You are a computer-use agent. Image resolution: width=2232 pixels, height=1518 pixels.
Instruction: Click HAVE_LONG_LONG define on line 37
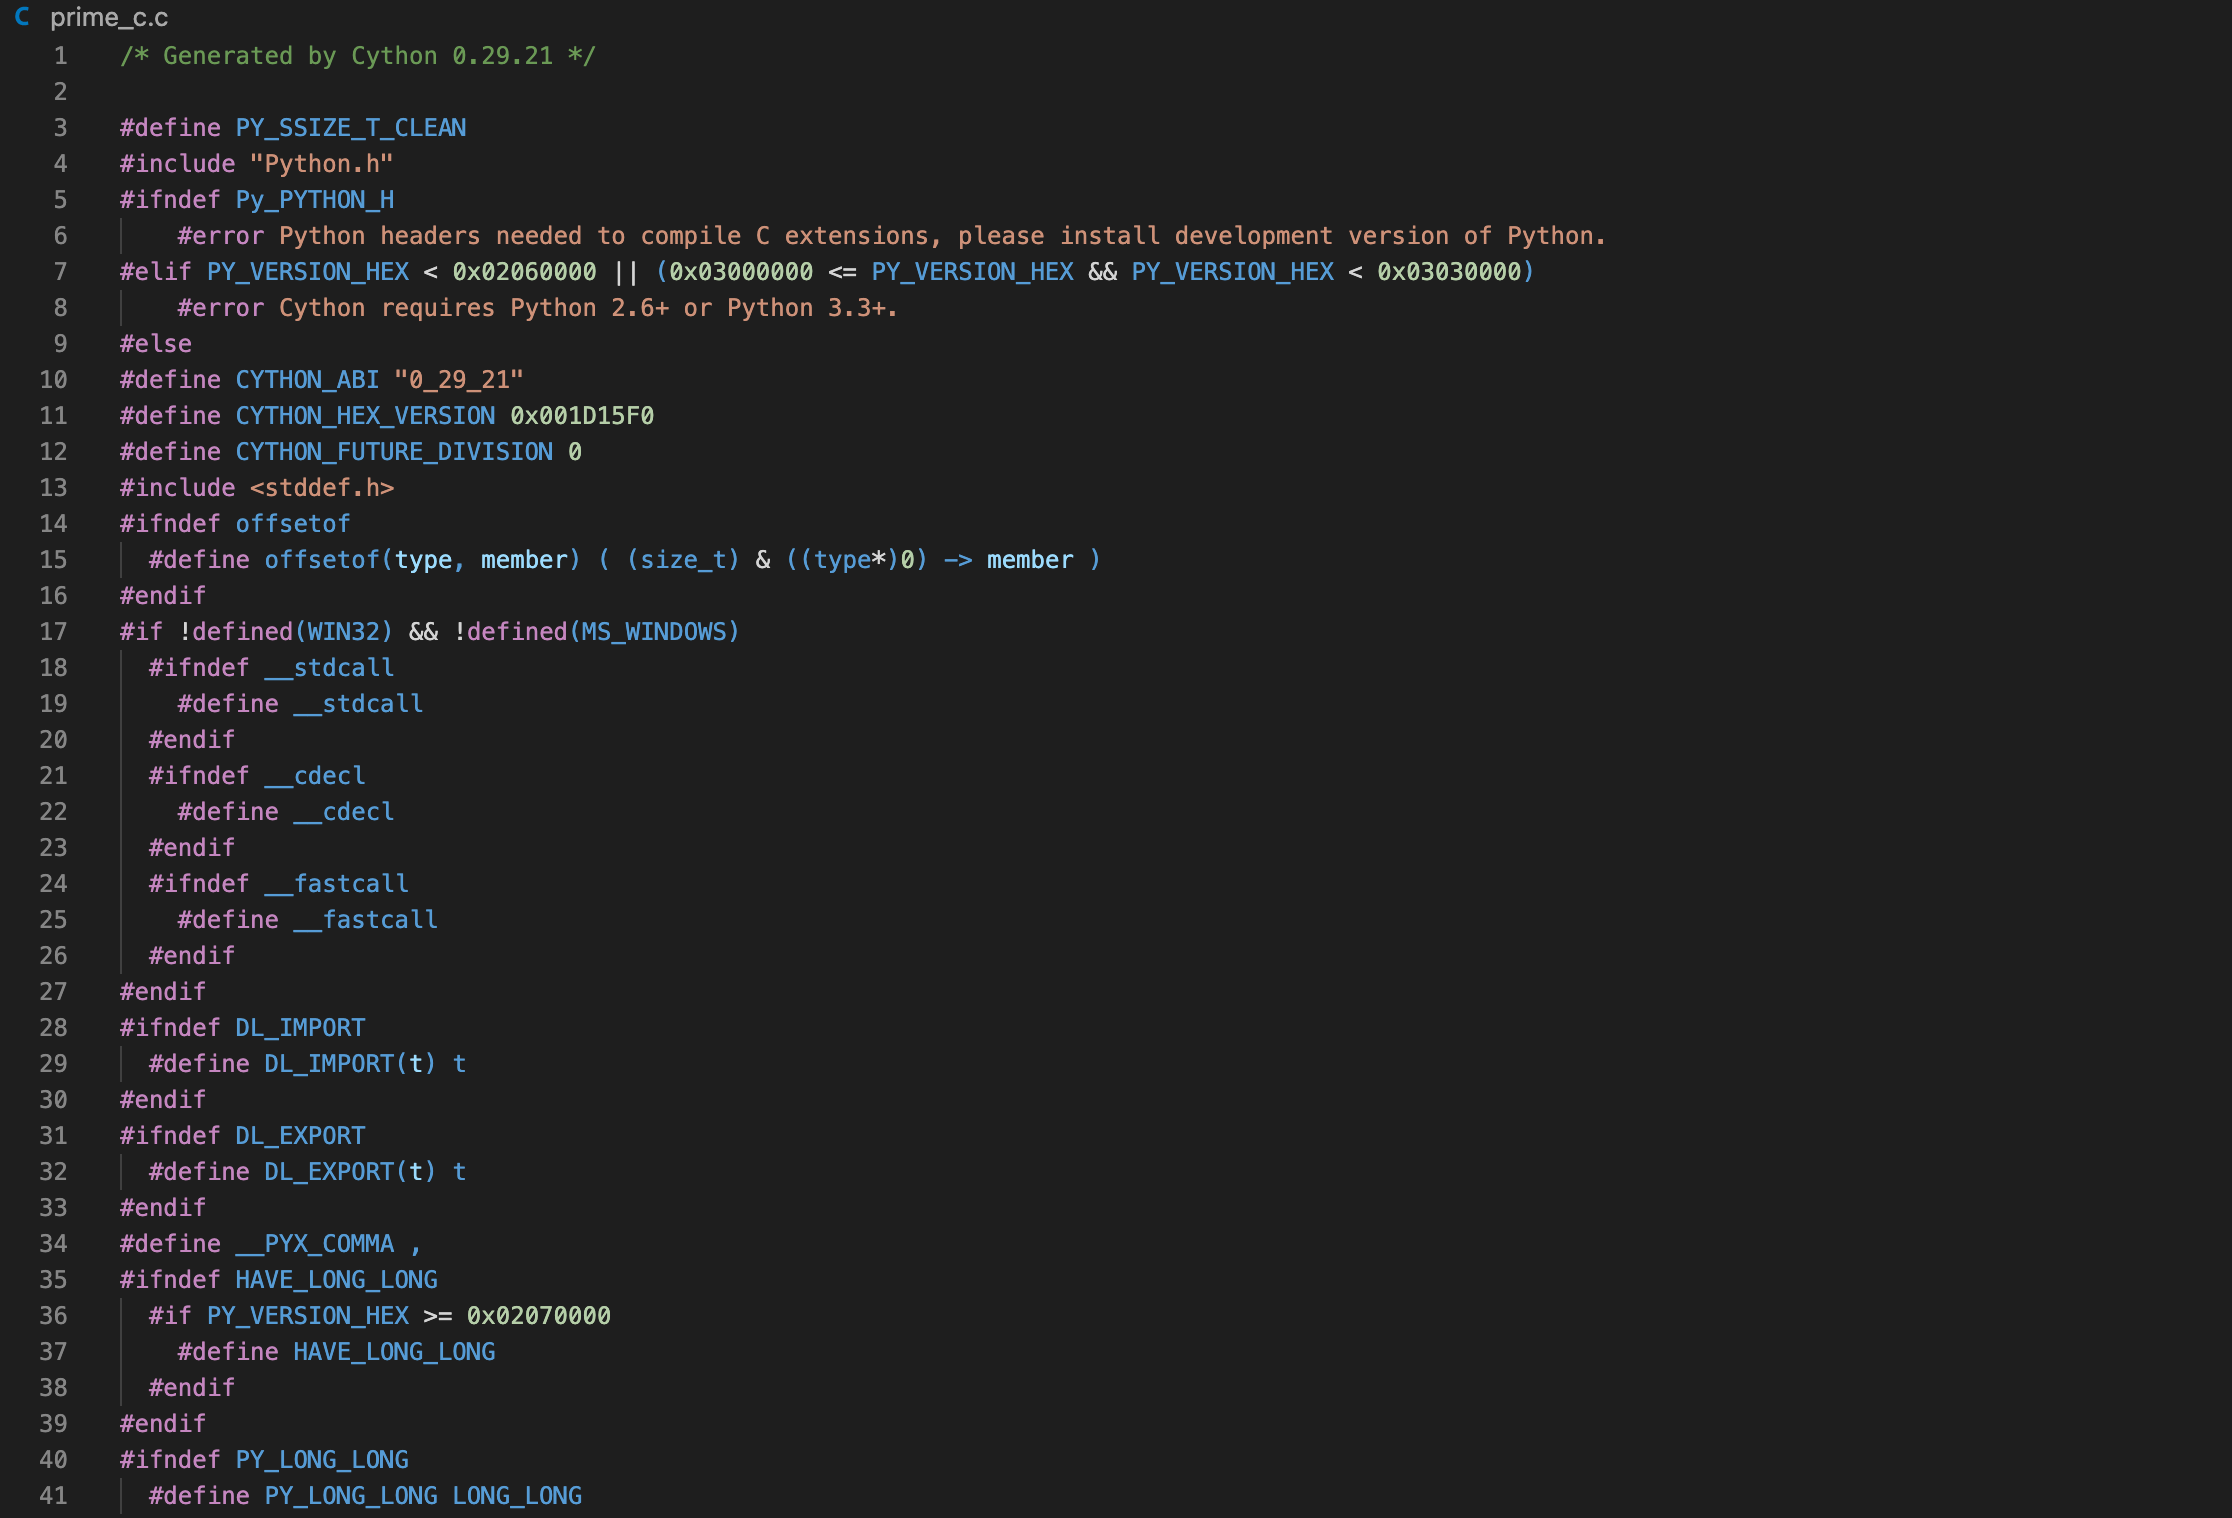pyautogui.click(x=394, y=1352)
